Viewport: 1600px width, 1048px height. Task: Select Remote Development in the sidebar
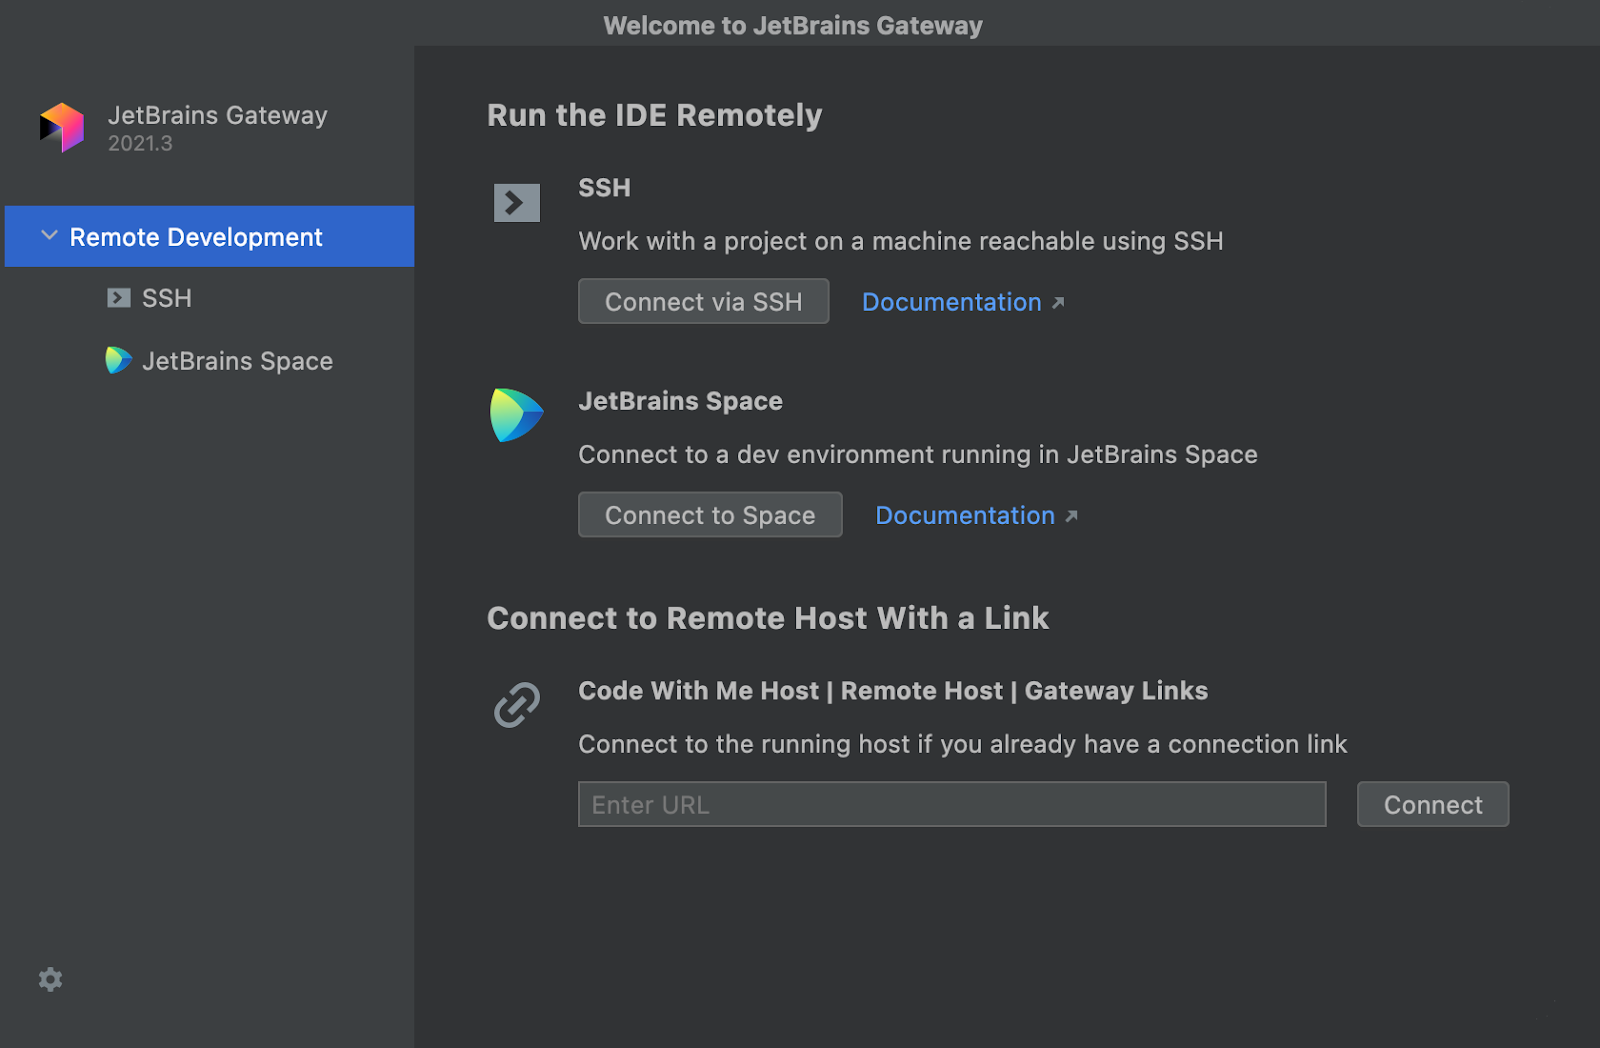point(196,237)
